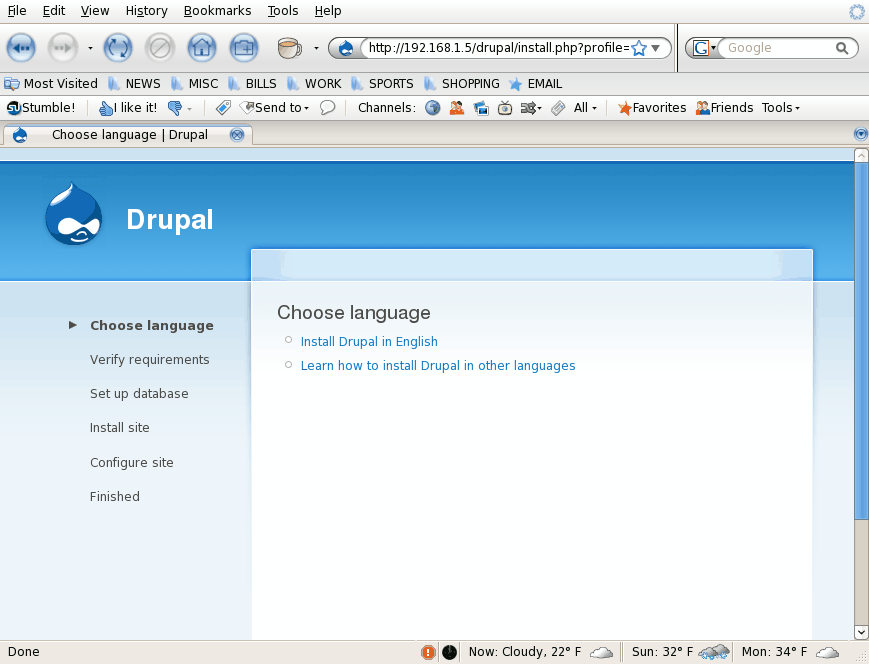Select the photos channel icon
869x664 pixels.
click(x=480, y=108)
